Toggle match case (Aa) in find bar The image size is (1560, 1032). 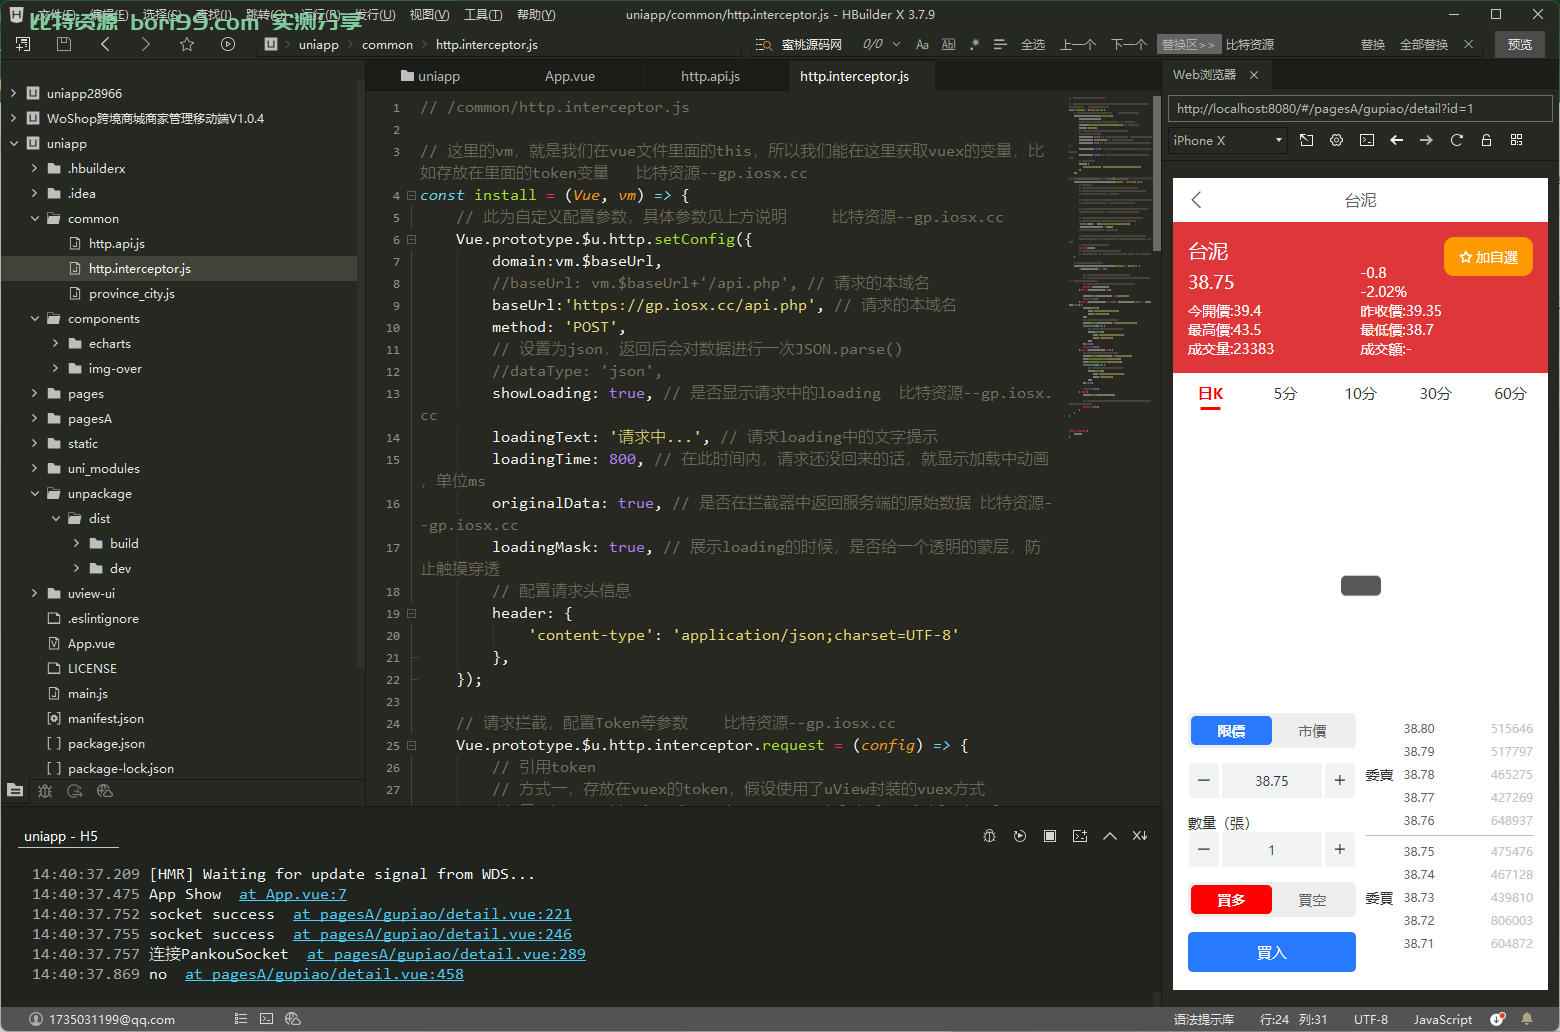(x=922, y=44)
